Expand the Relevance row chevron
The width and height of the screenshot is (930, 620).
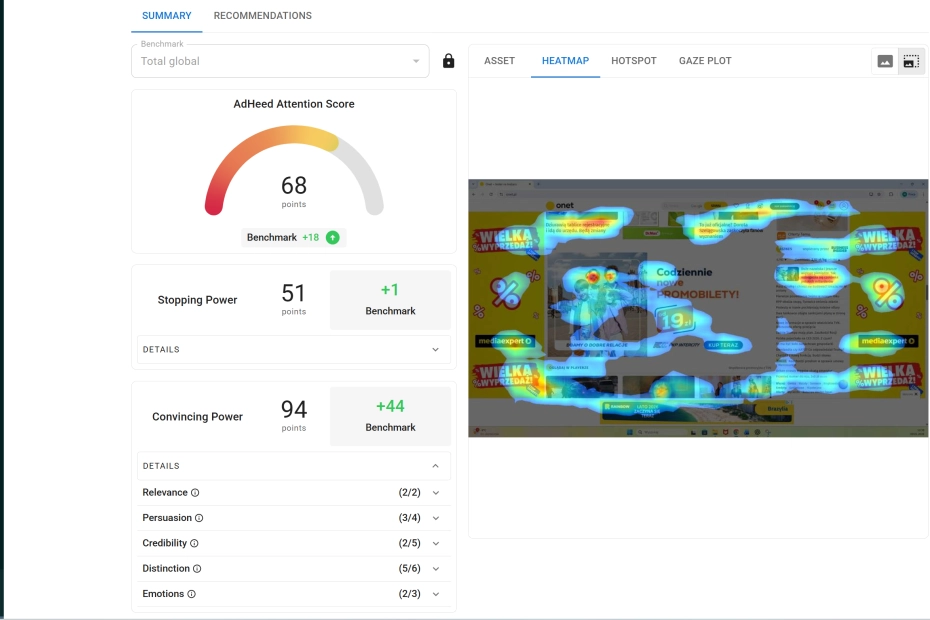436,493
